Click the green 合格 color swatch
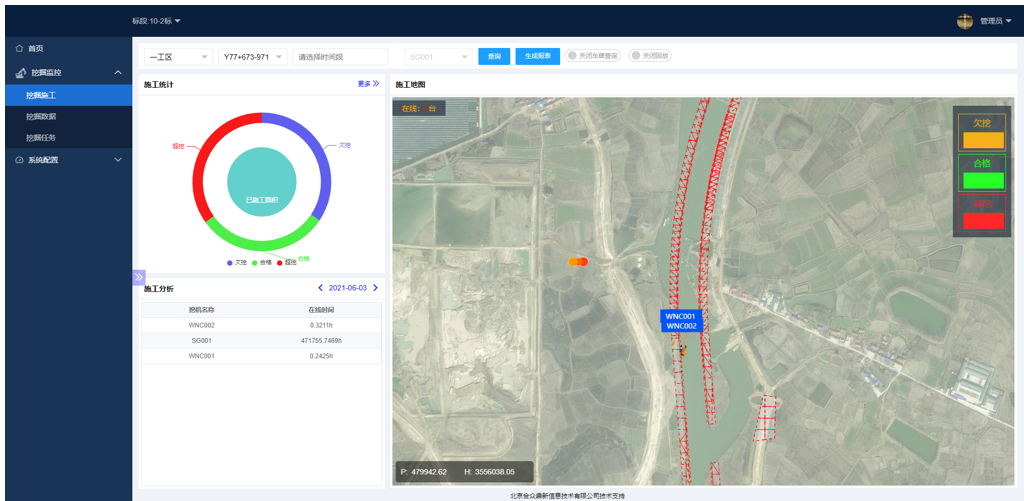The image size is (1024, 501). coord(981,181)
